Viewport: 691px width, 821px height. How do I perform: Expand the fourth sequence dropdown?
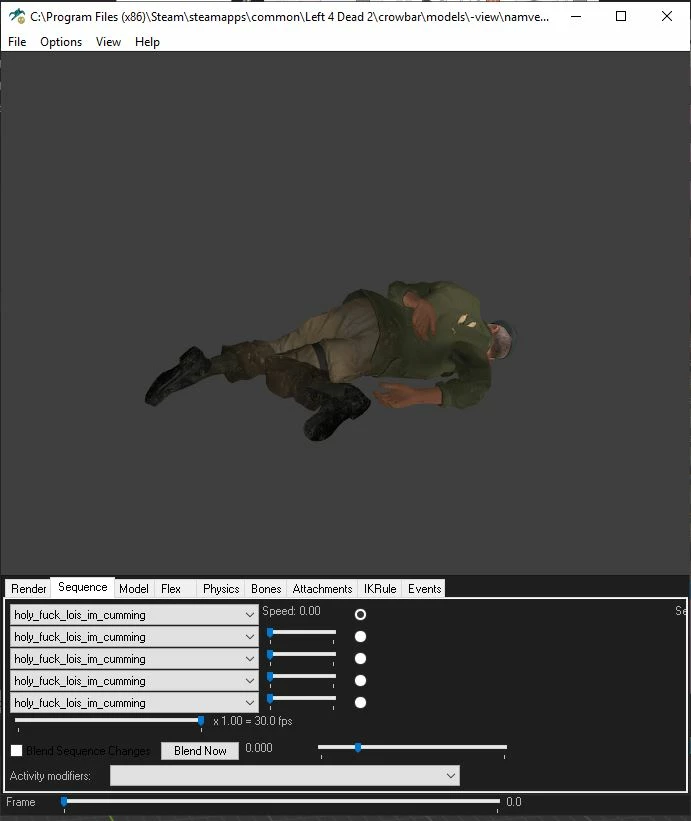click(x=134, y=681)
